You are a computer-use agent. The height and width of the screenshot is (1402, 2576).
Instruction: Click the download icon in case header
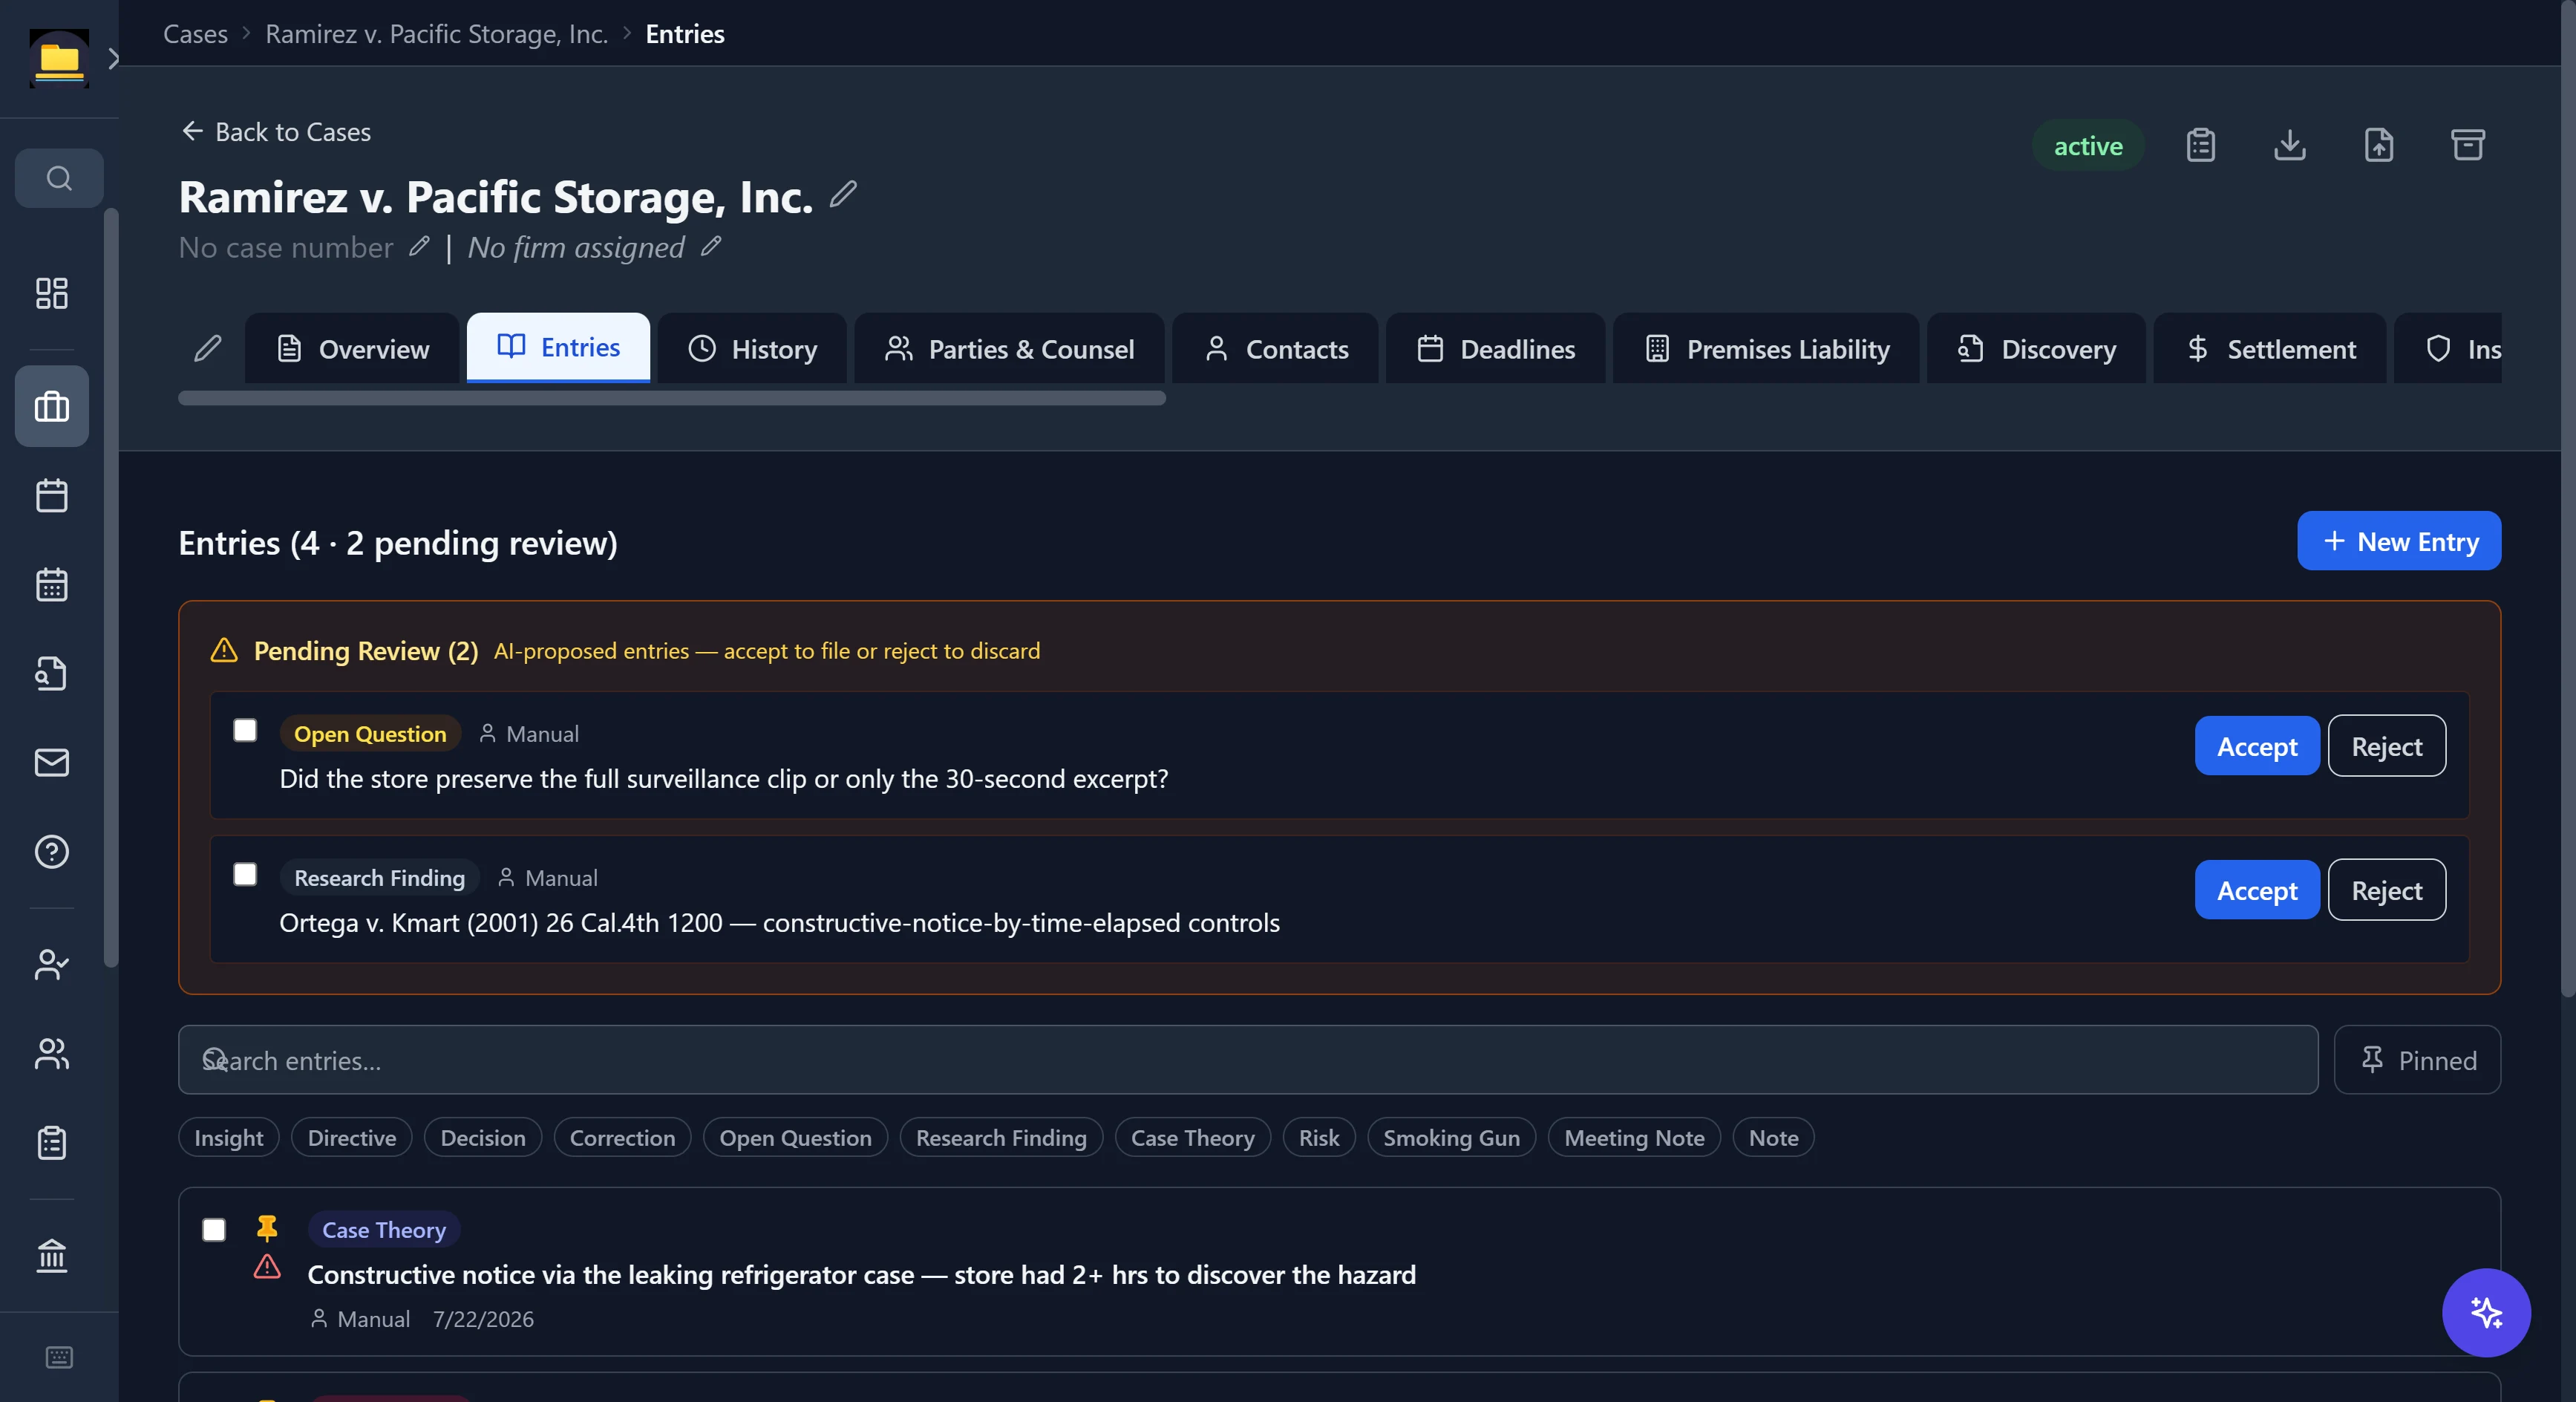coord(2290,145)
